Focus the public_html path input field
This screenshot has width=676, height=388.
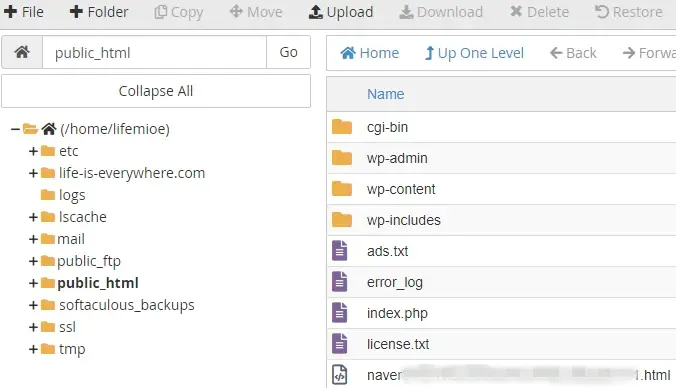pos(154,52)
